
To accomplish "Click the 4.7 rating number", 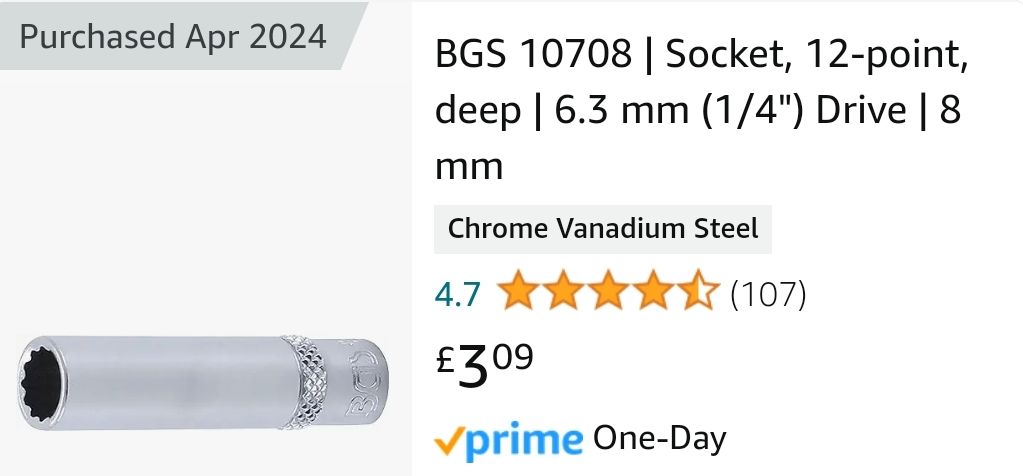I will (x=458, y=294).
